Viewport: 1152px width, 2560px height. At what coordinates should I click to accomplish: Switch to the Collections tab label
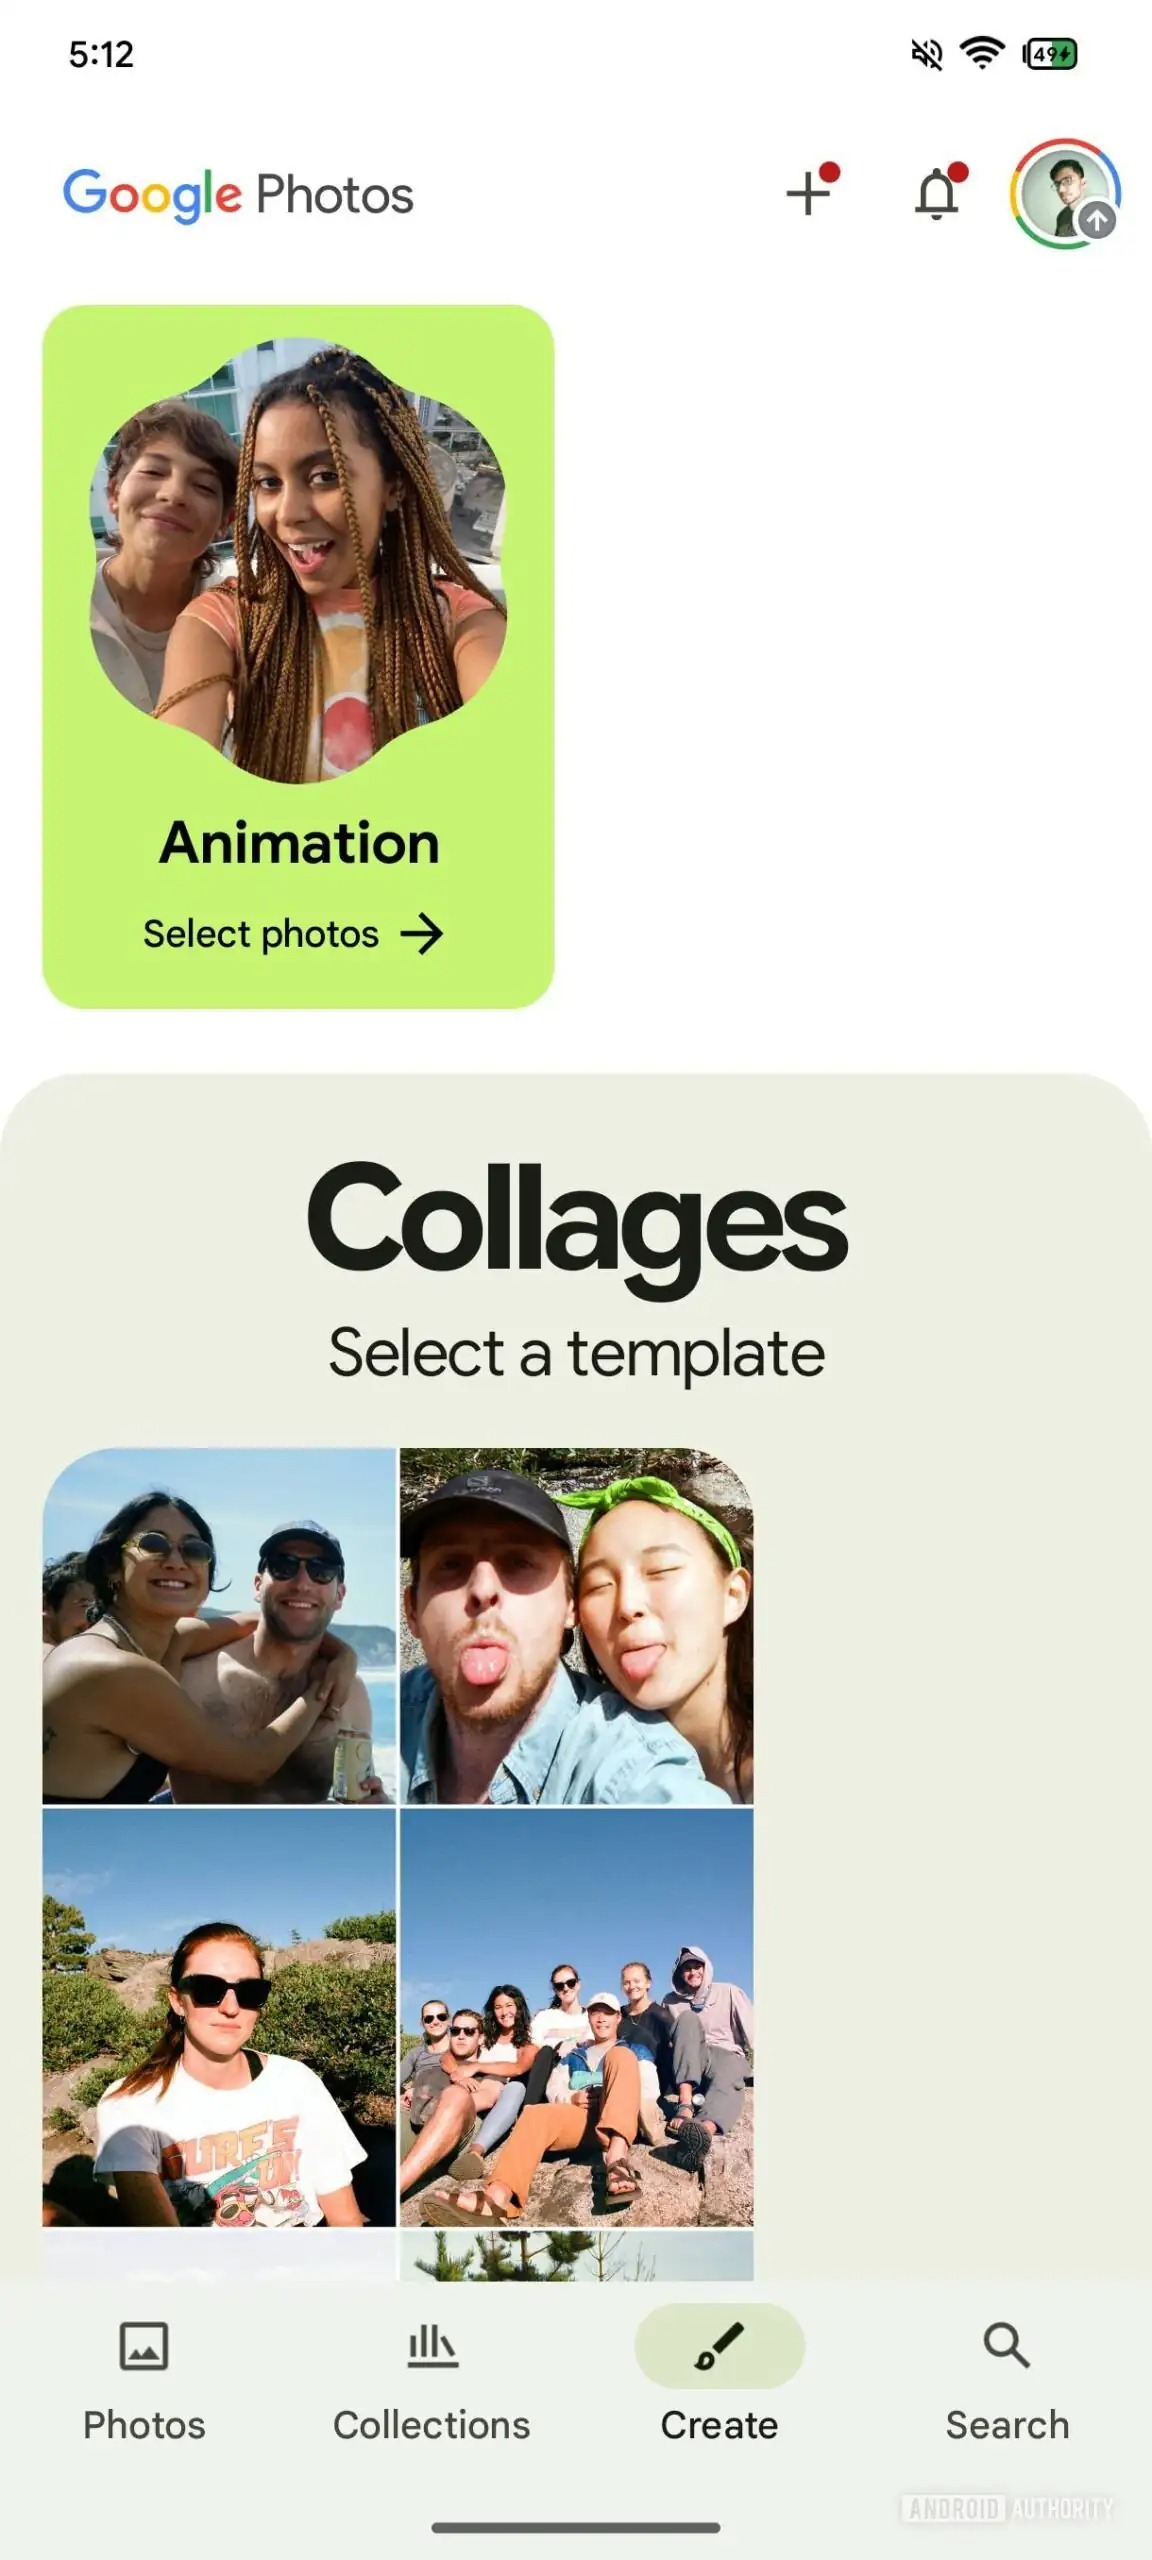[x=432, y=2425]
